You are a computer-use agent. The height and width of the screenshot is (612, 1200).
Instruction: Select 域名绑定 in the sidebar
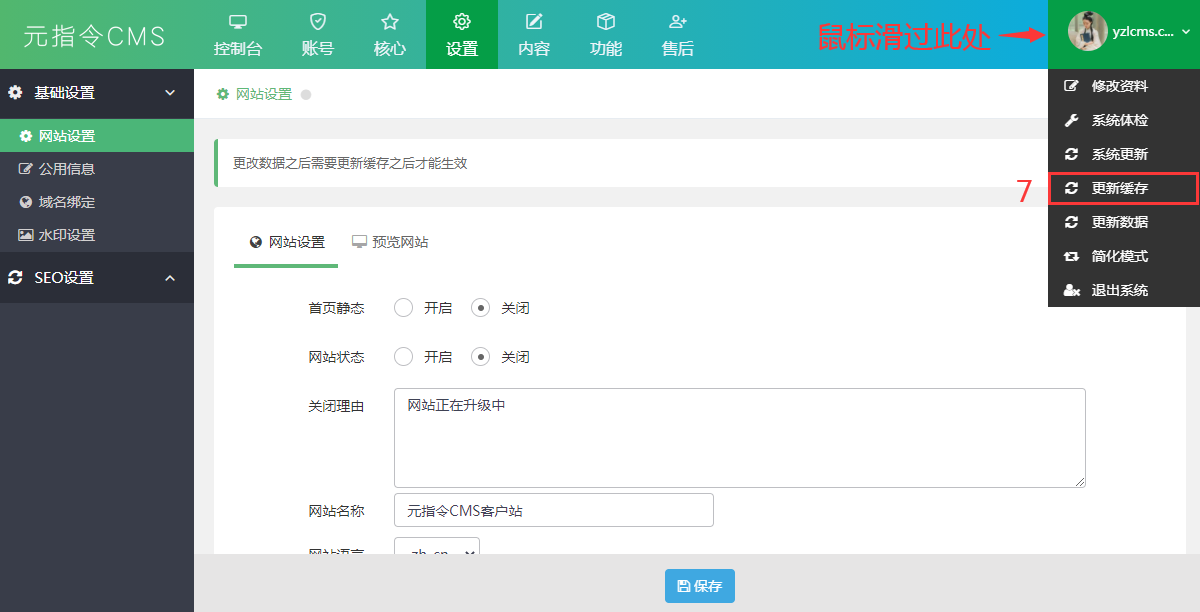click(x=97, y=202)
